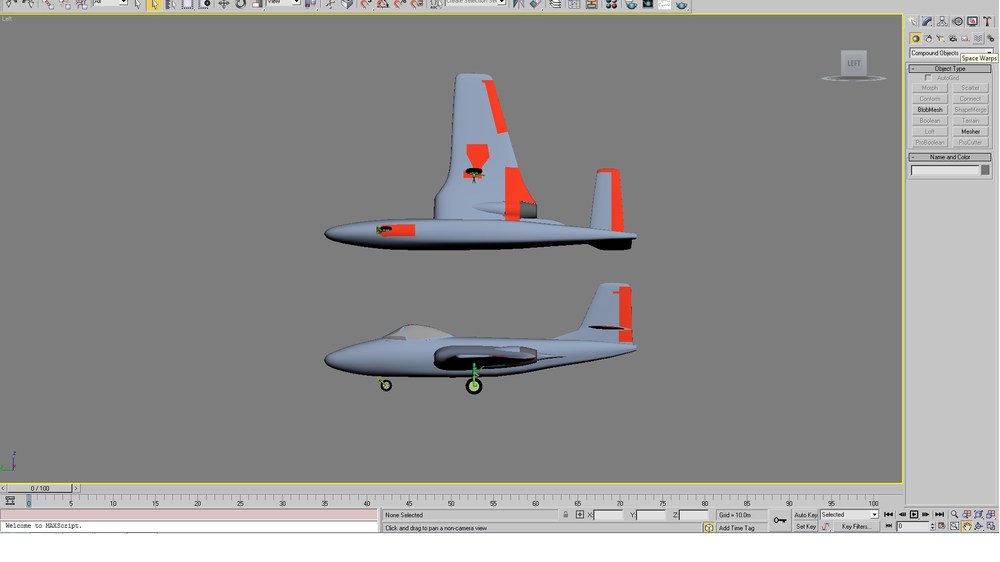Open the Compound Objects dropdown
Image resolution: width=1000 pixels, height=562 pixels.
point(950,53)
